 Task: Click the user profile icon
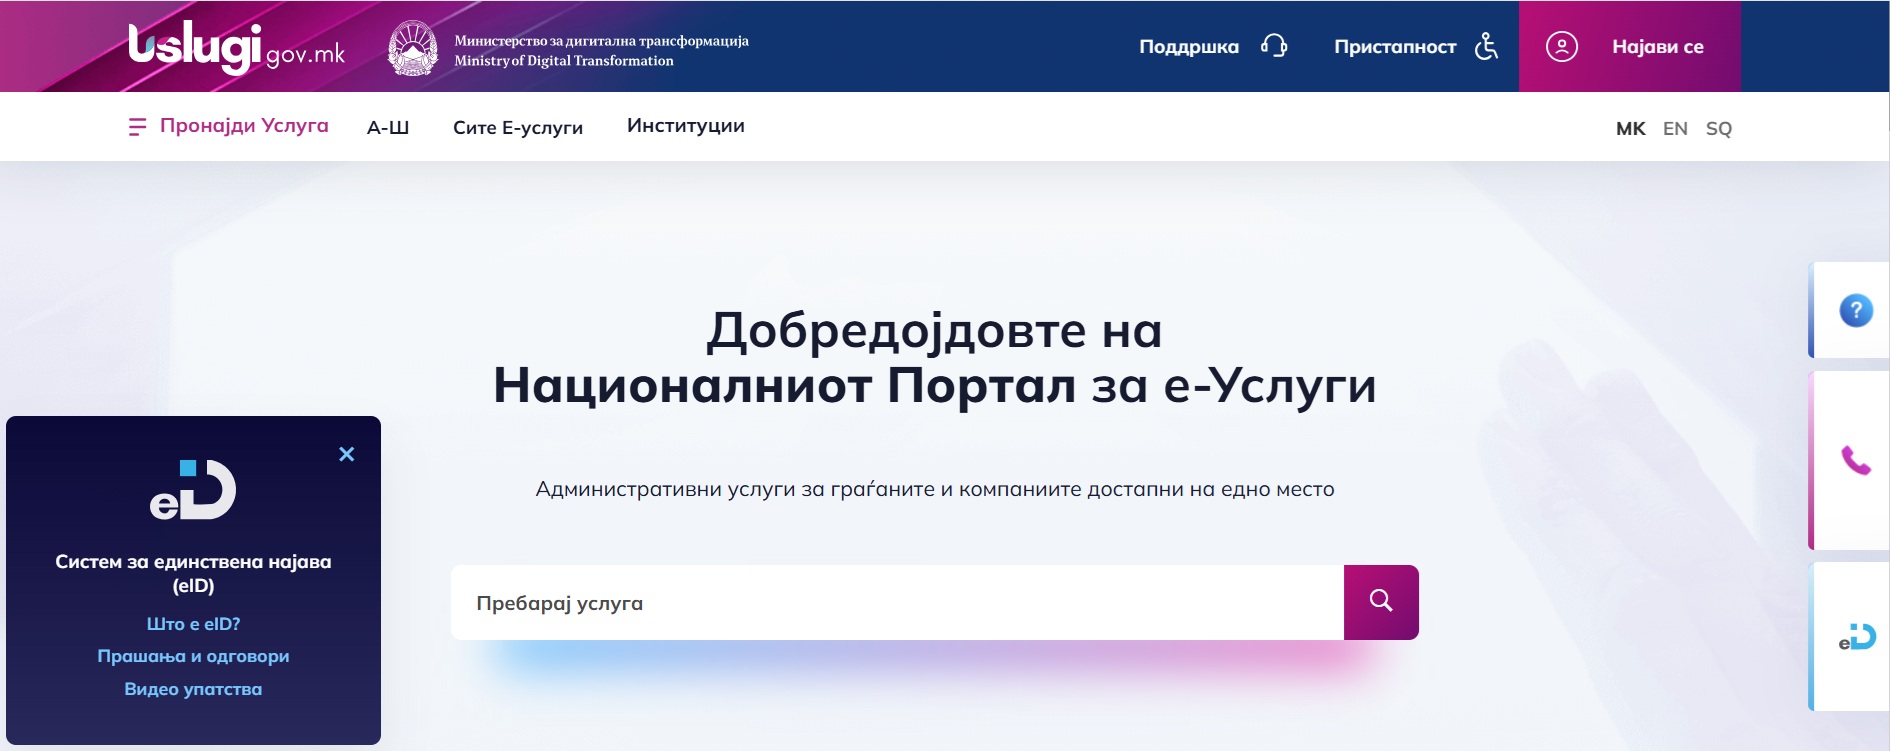[1561, 46]
